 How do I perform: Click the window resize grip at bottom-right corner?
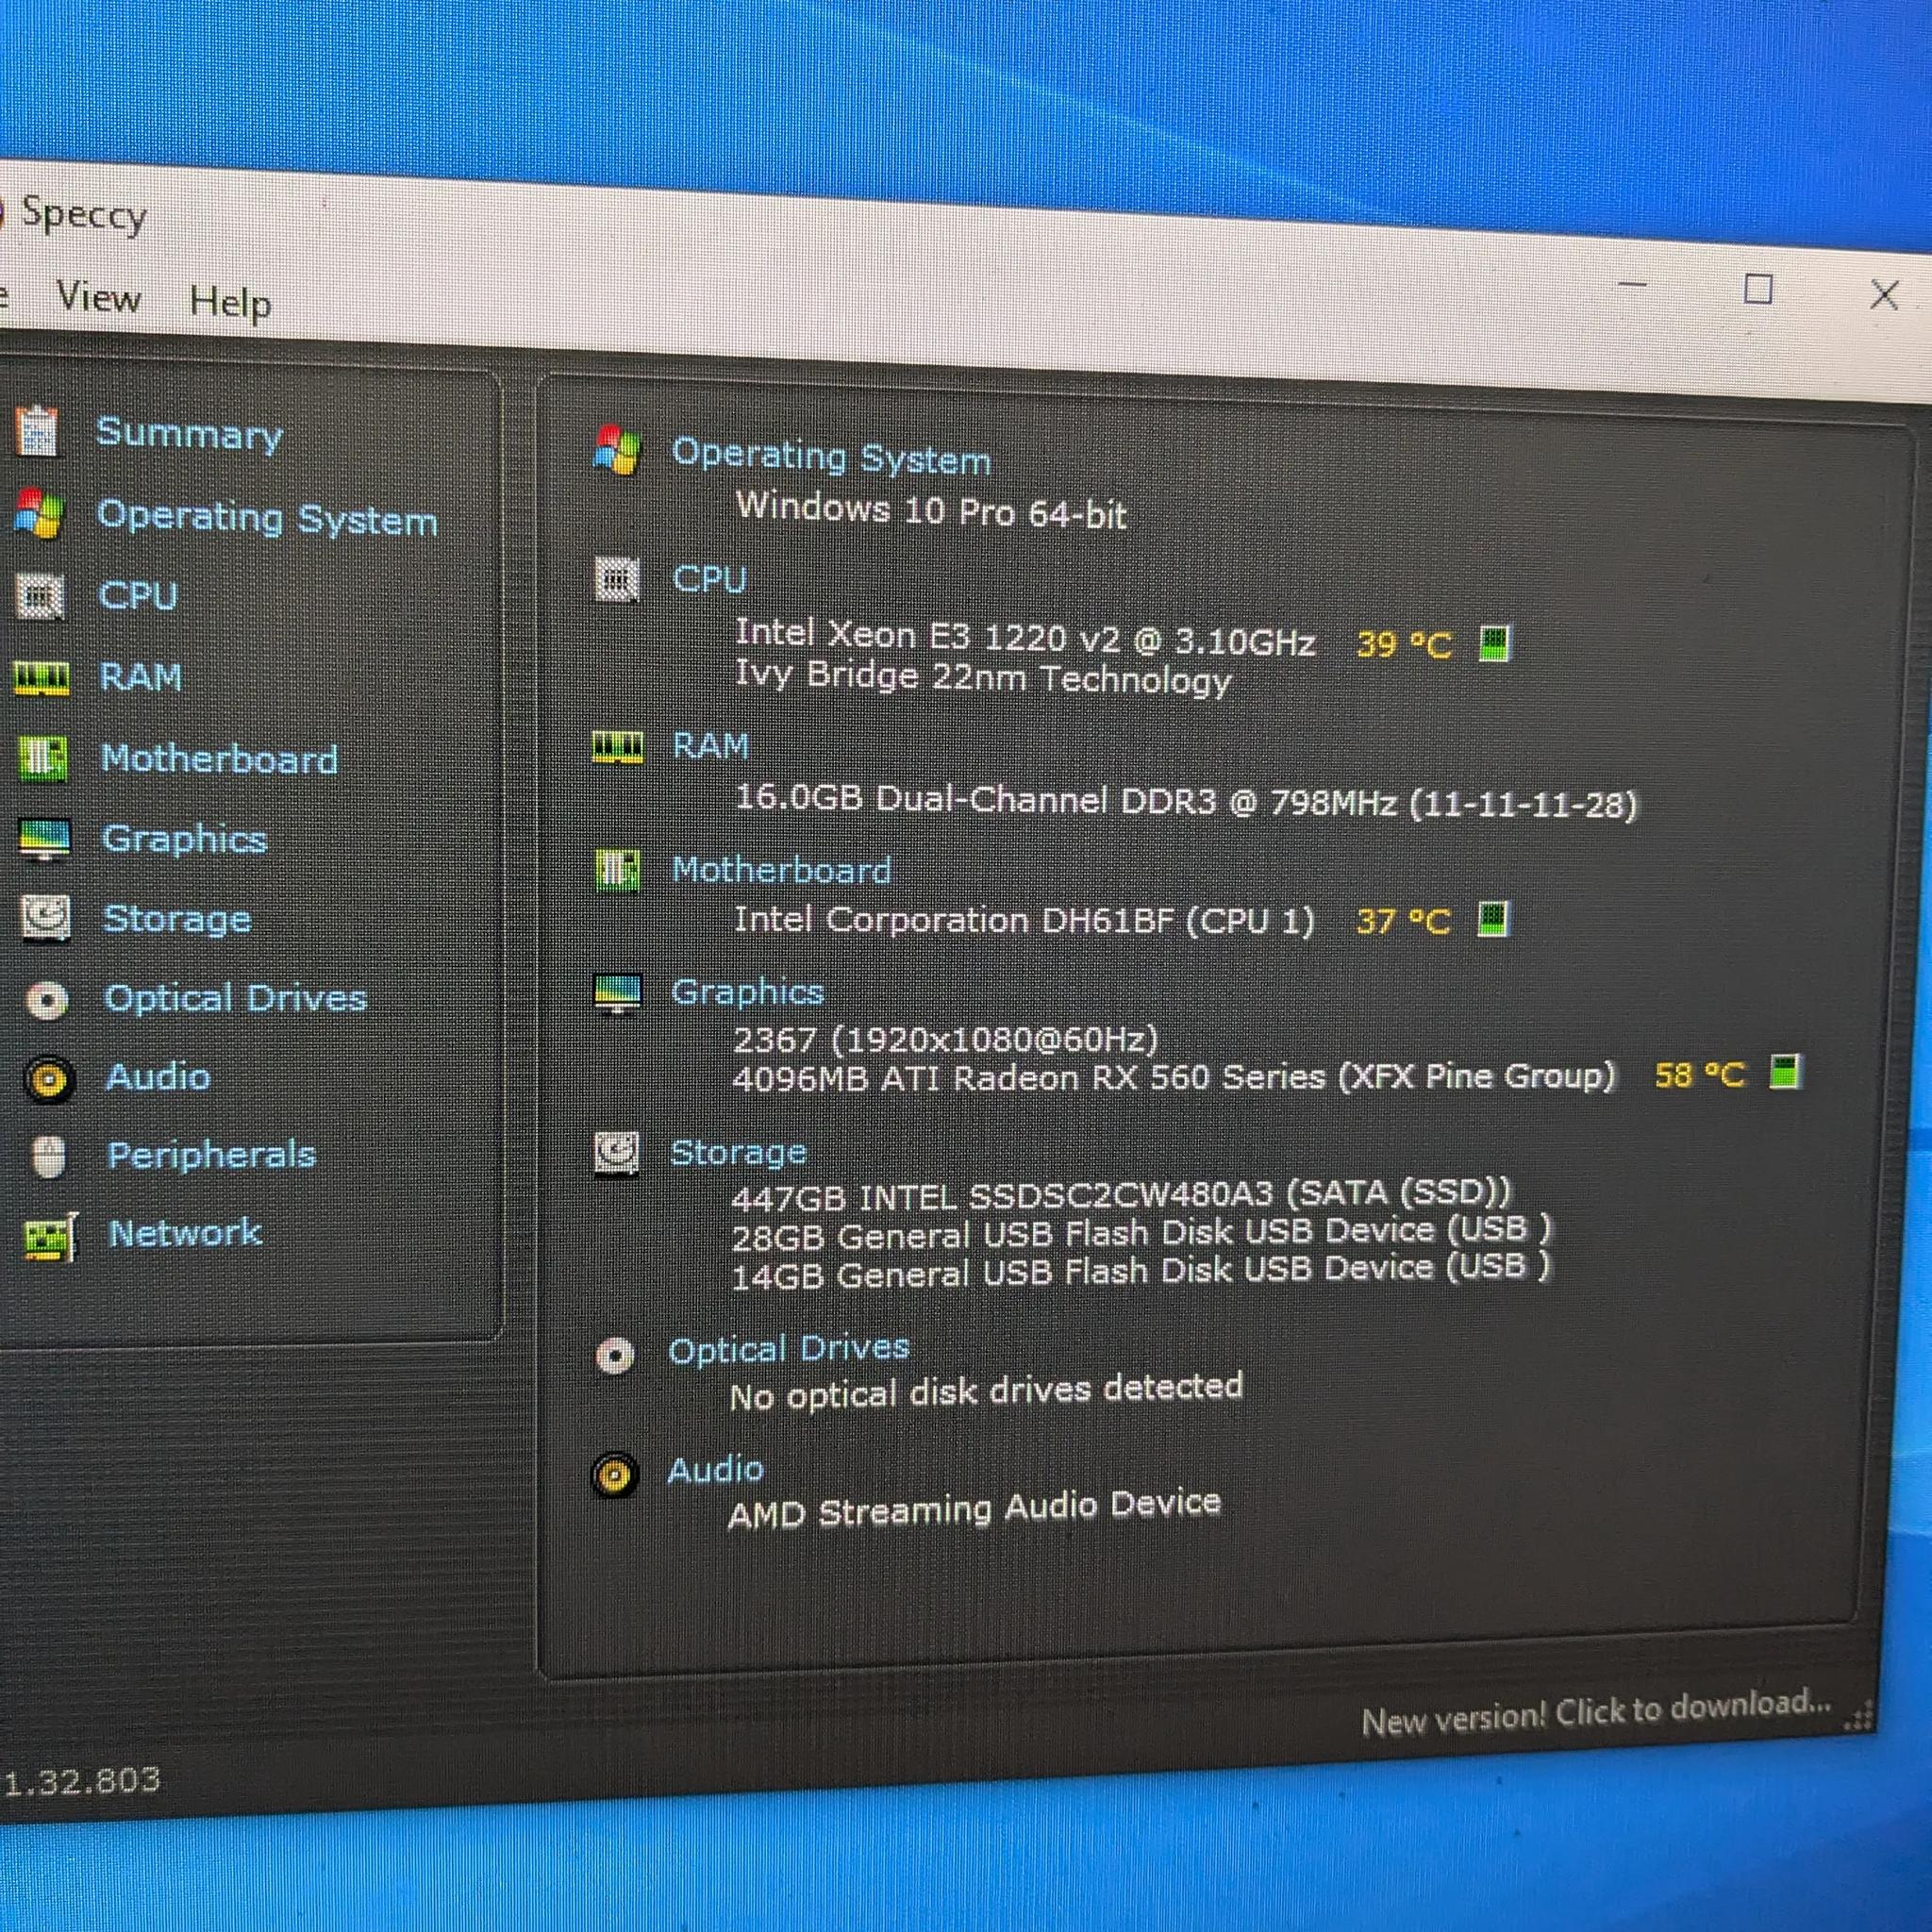click(1859, 1718)
